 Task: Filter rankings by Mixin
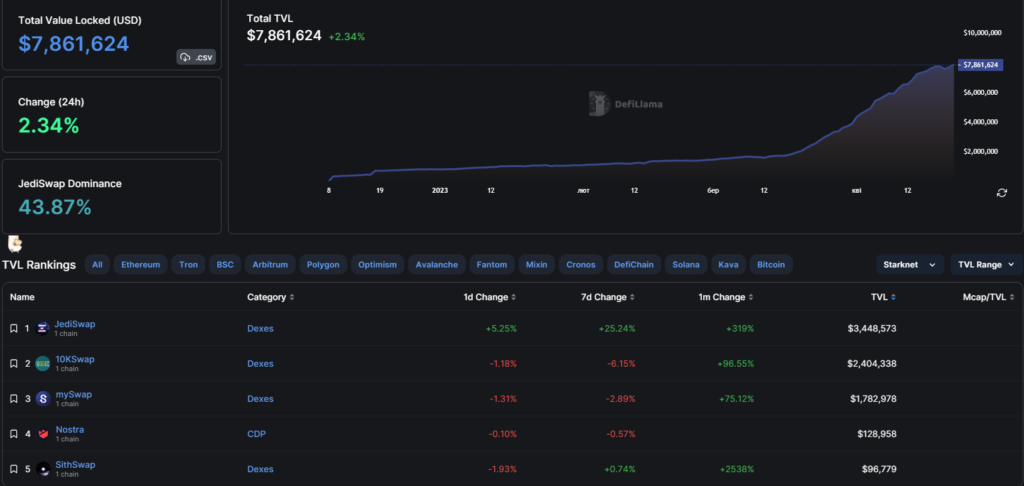[537, 265]
